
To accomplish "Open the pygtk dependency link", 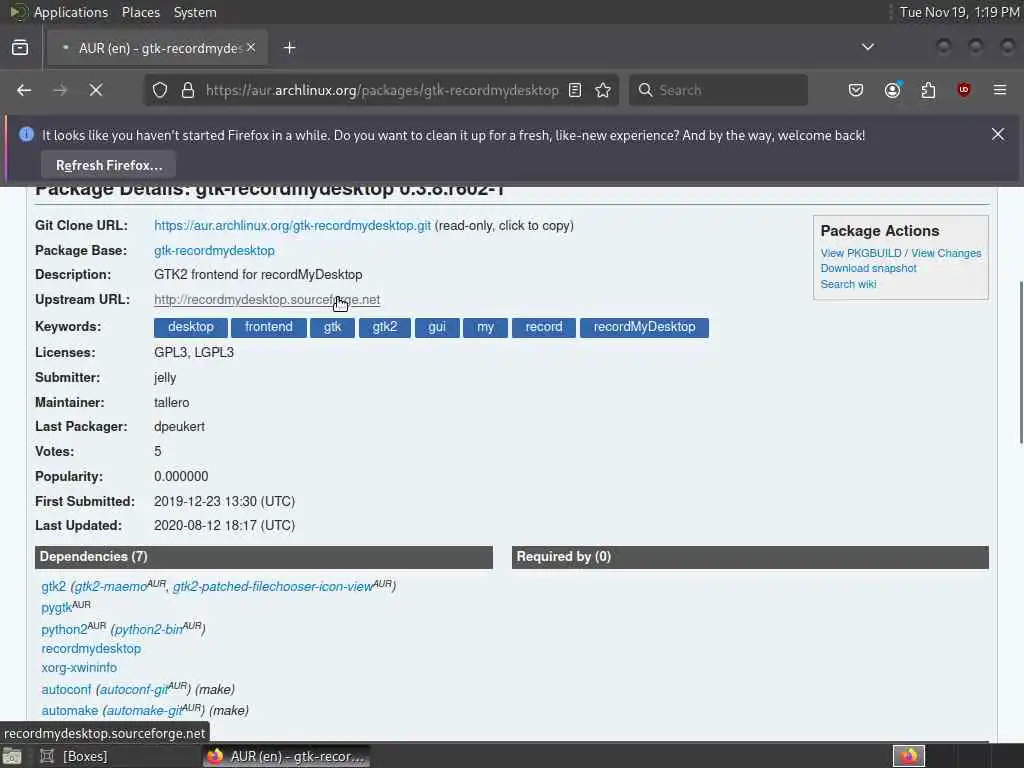I will tap(56, 608).
